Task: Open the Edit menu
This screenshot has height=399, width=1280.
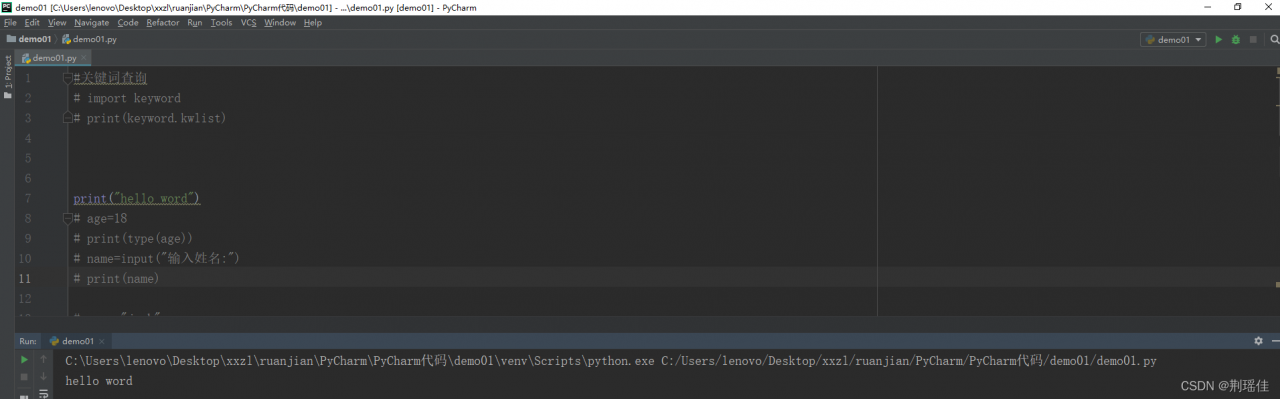Action: point(32,22)
